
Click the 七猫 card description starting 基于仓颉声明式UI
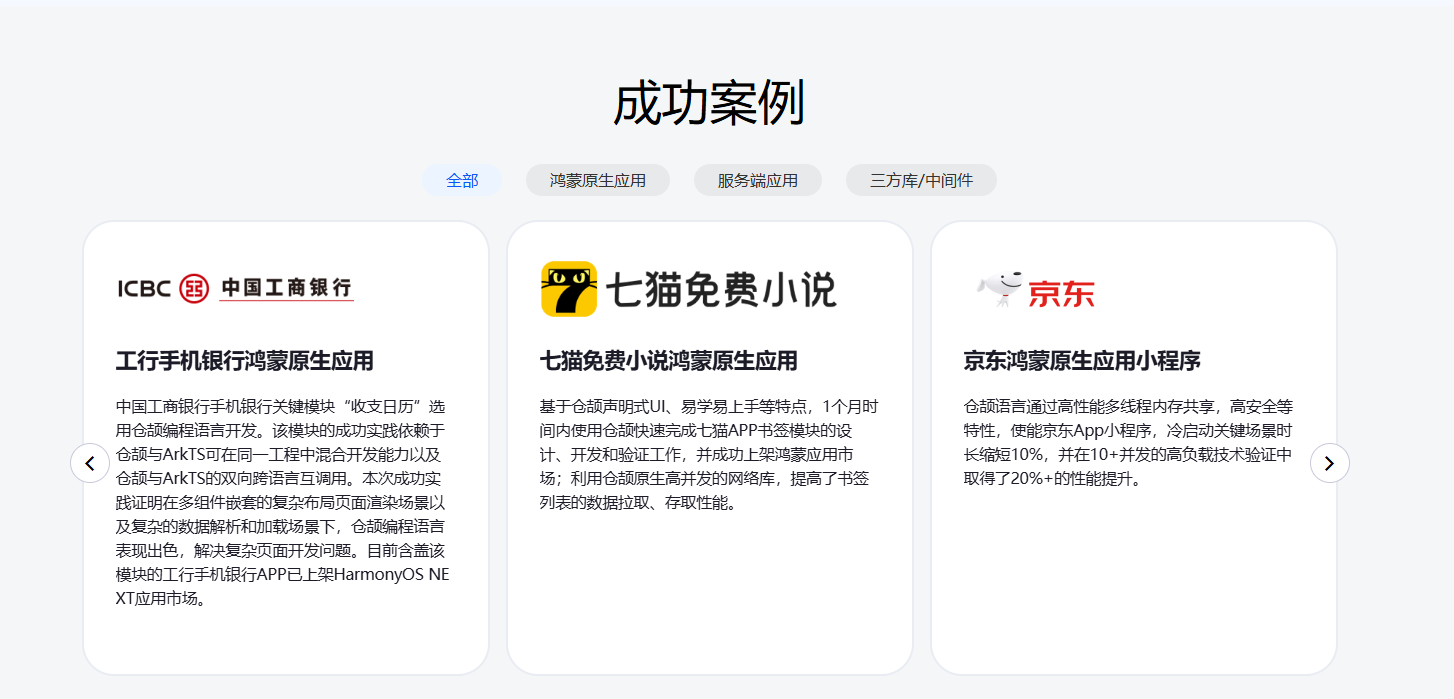click(710, 455)
